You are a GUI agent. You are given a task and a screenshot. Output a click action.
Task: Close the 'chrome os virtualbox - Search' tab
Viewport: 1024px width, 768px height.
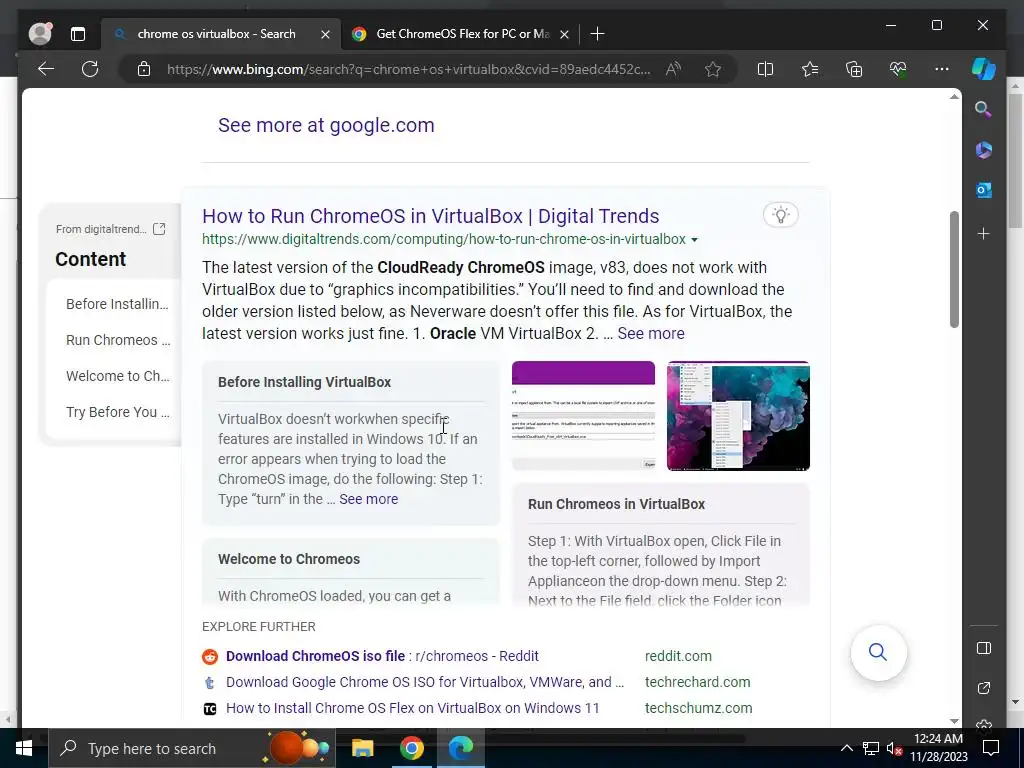pos(325,34)
